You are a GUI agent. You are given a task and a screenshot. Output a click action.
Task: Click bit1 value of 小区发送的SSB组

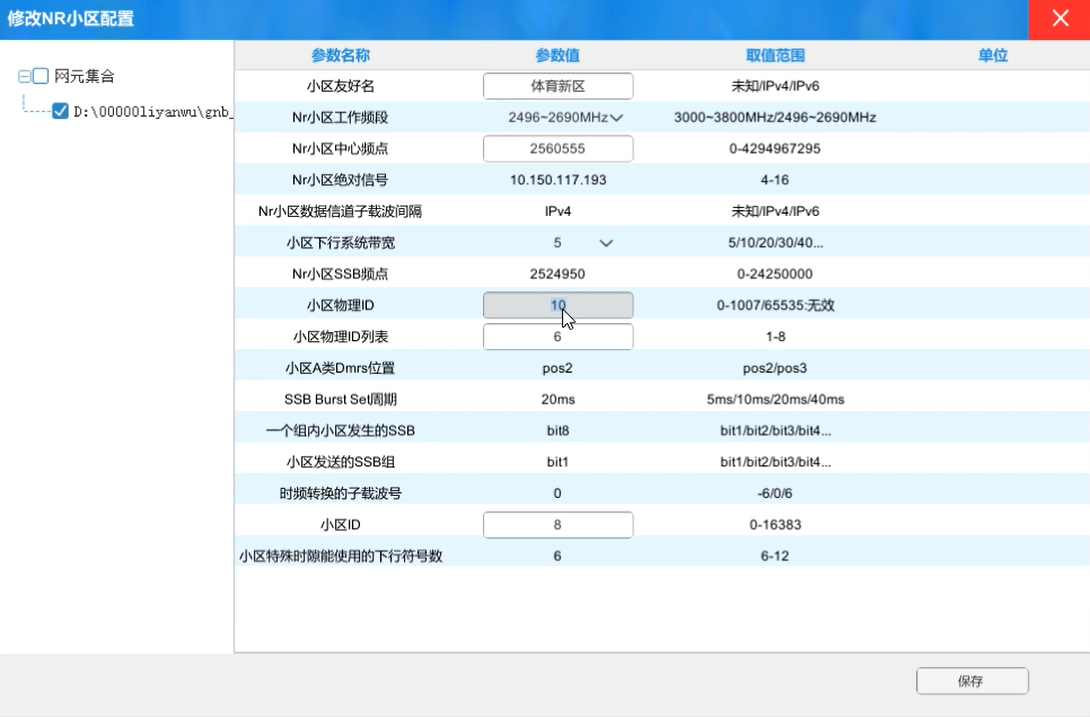pos(558,462)
